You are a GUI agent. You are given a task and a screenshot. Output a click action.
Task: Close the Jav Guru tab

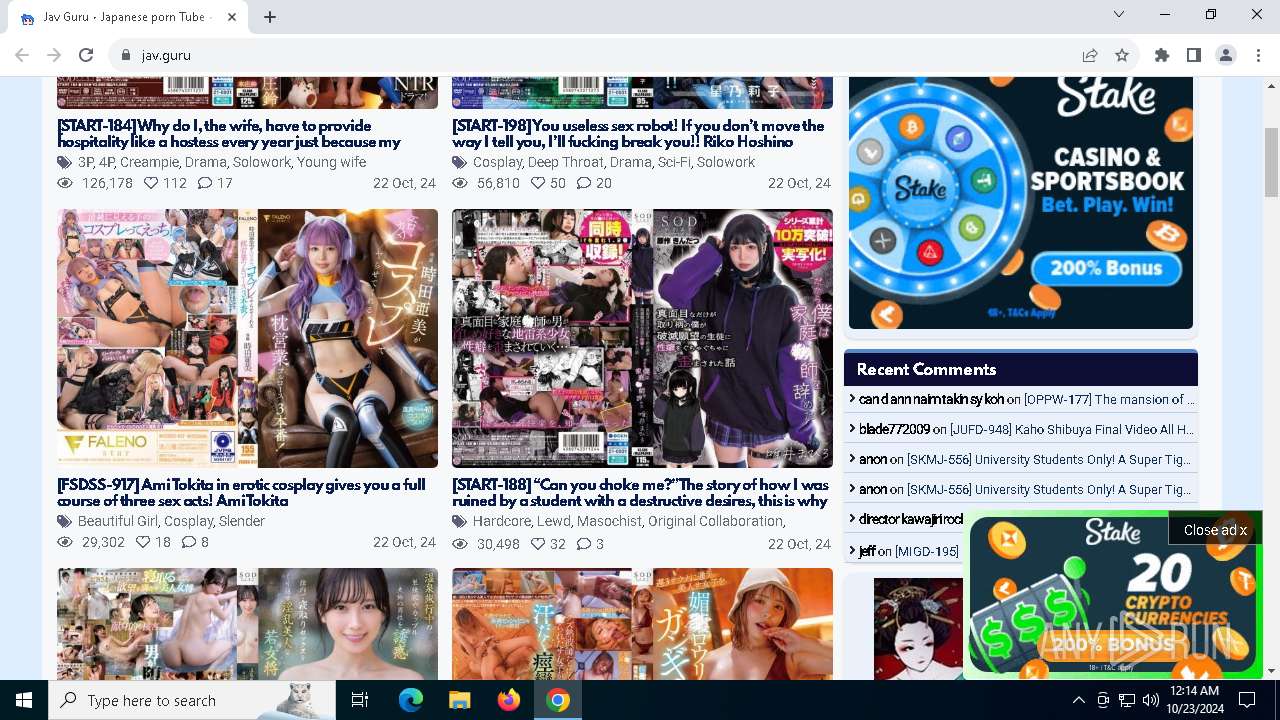pyautogui.click(x=232, y=17)
